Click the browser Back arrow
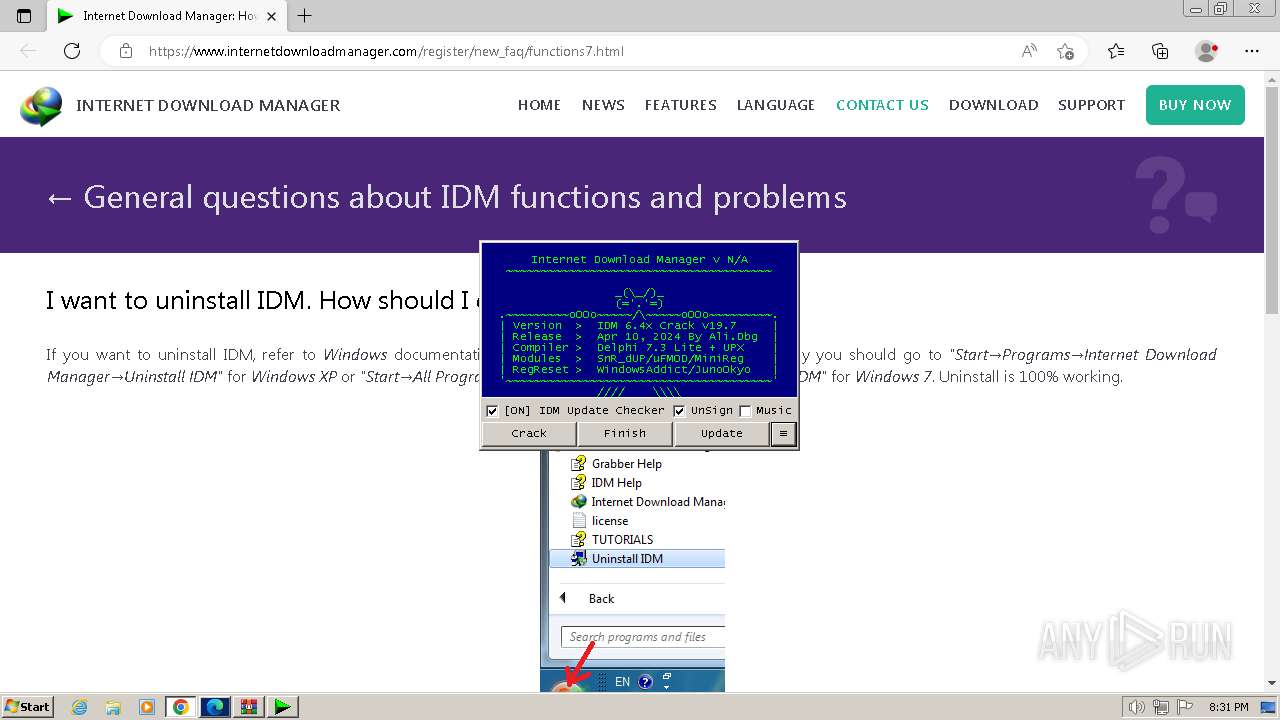 click(28, 51)
